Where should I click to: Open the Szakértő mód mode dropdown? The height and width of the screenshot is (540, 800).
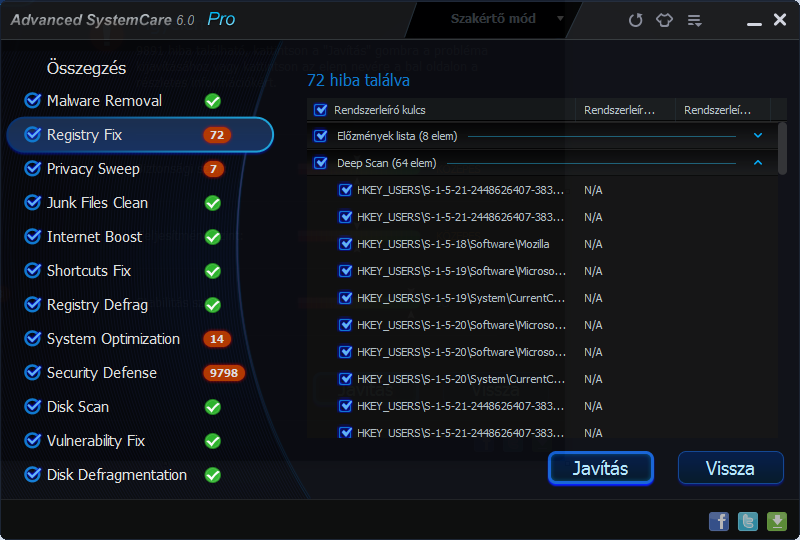(494, 19)
